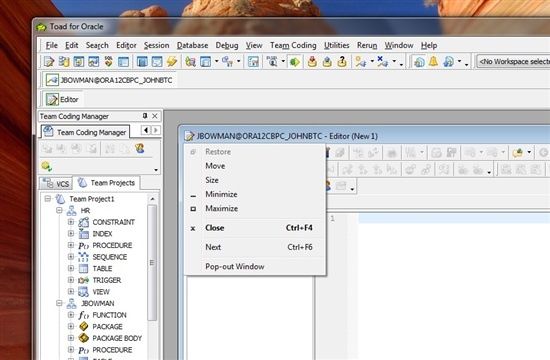550x360 pixels.
Task: Click the green binoculars object search icon
Action: (190, 62)
